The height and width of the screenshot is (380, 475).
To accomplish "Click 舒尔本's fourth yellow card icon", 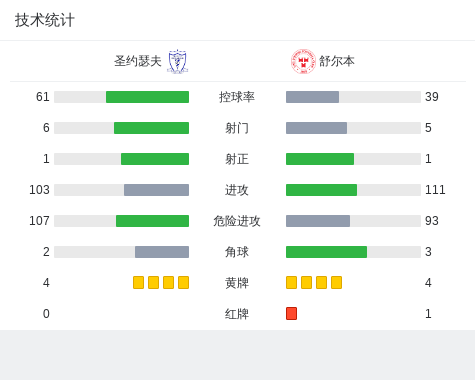I will pyautogui.click(x=336, y=282).
